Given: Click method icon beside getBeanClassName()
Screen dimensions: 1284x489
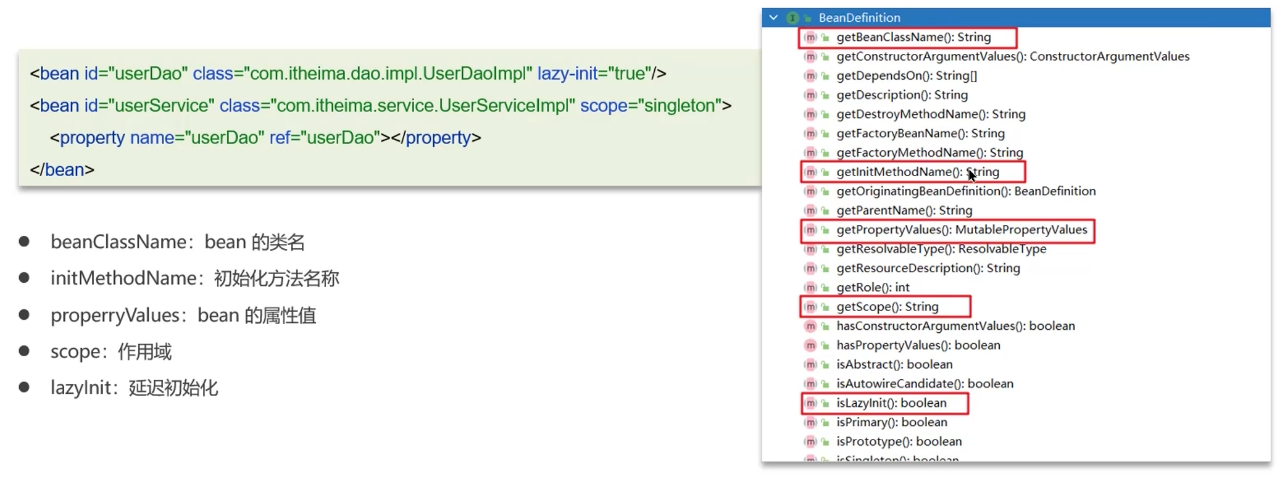Looking at the screenshot, I should 811,37.
